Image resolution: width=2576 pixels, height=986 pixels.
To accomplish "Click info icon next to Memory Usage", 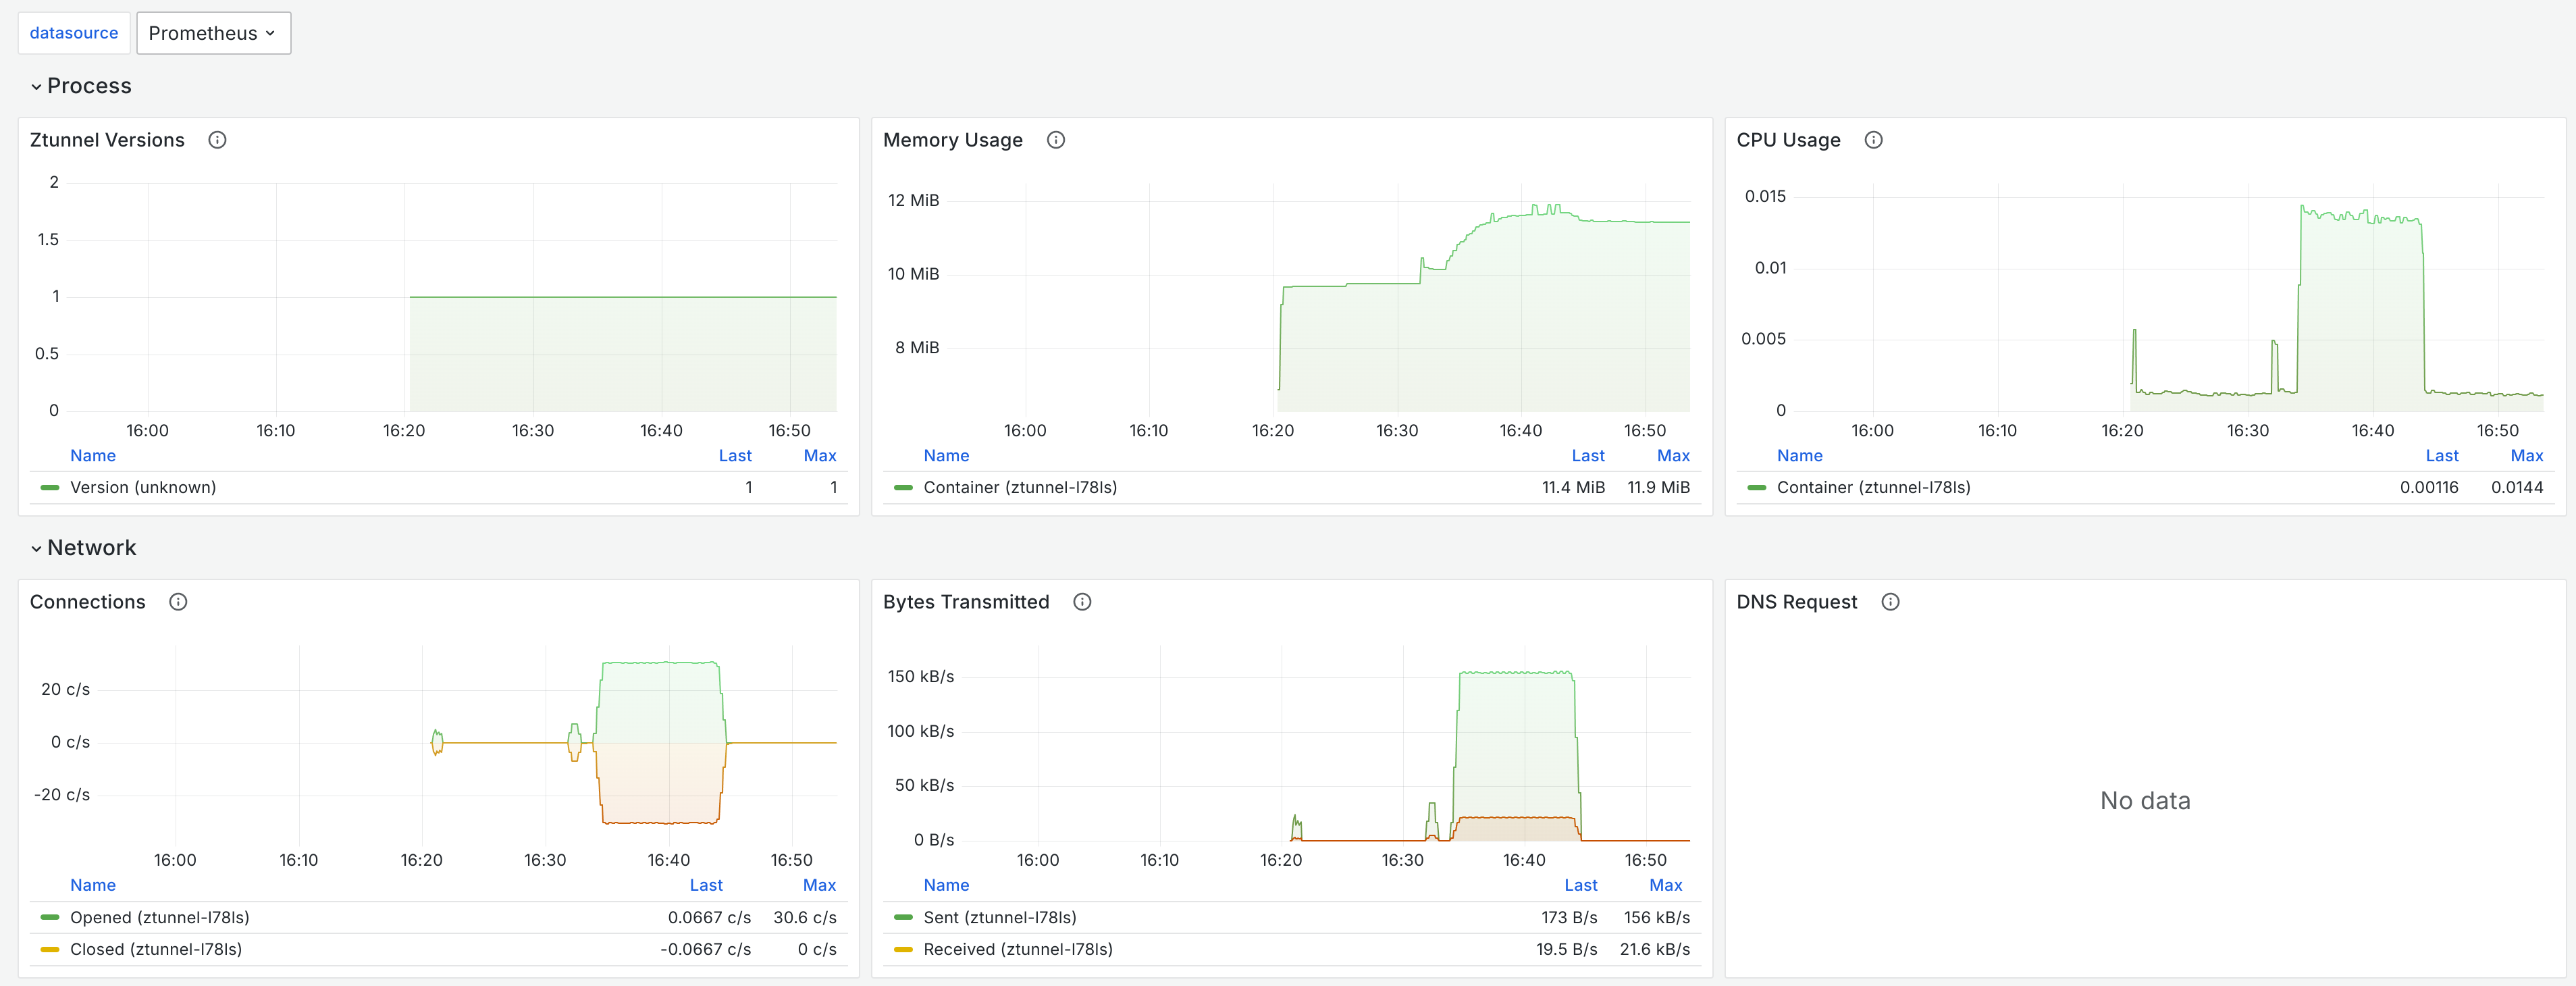I will [1055, 140].
